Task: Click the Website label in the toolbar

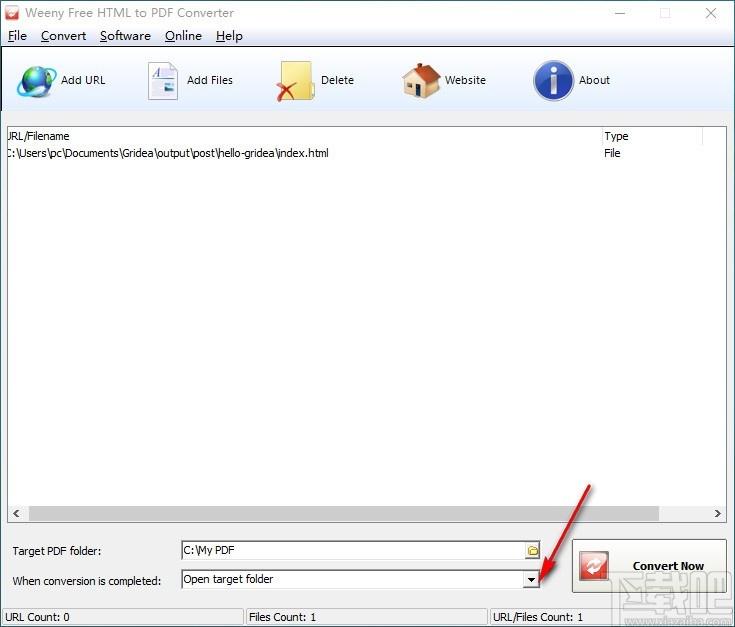Action: click(x=465, y=80)
